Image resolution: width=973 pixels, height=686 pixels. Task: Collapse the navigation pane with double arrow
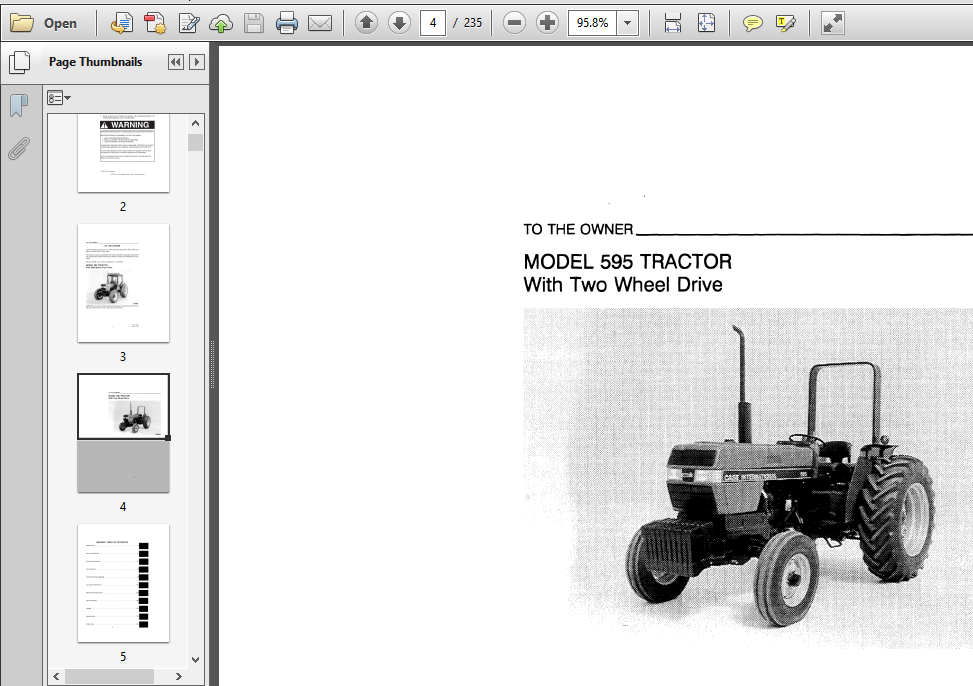[176, 62]
